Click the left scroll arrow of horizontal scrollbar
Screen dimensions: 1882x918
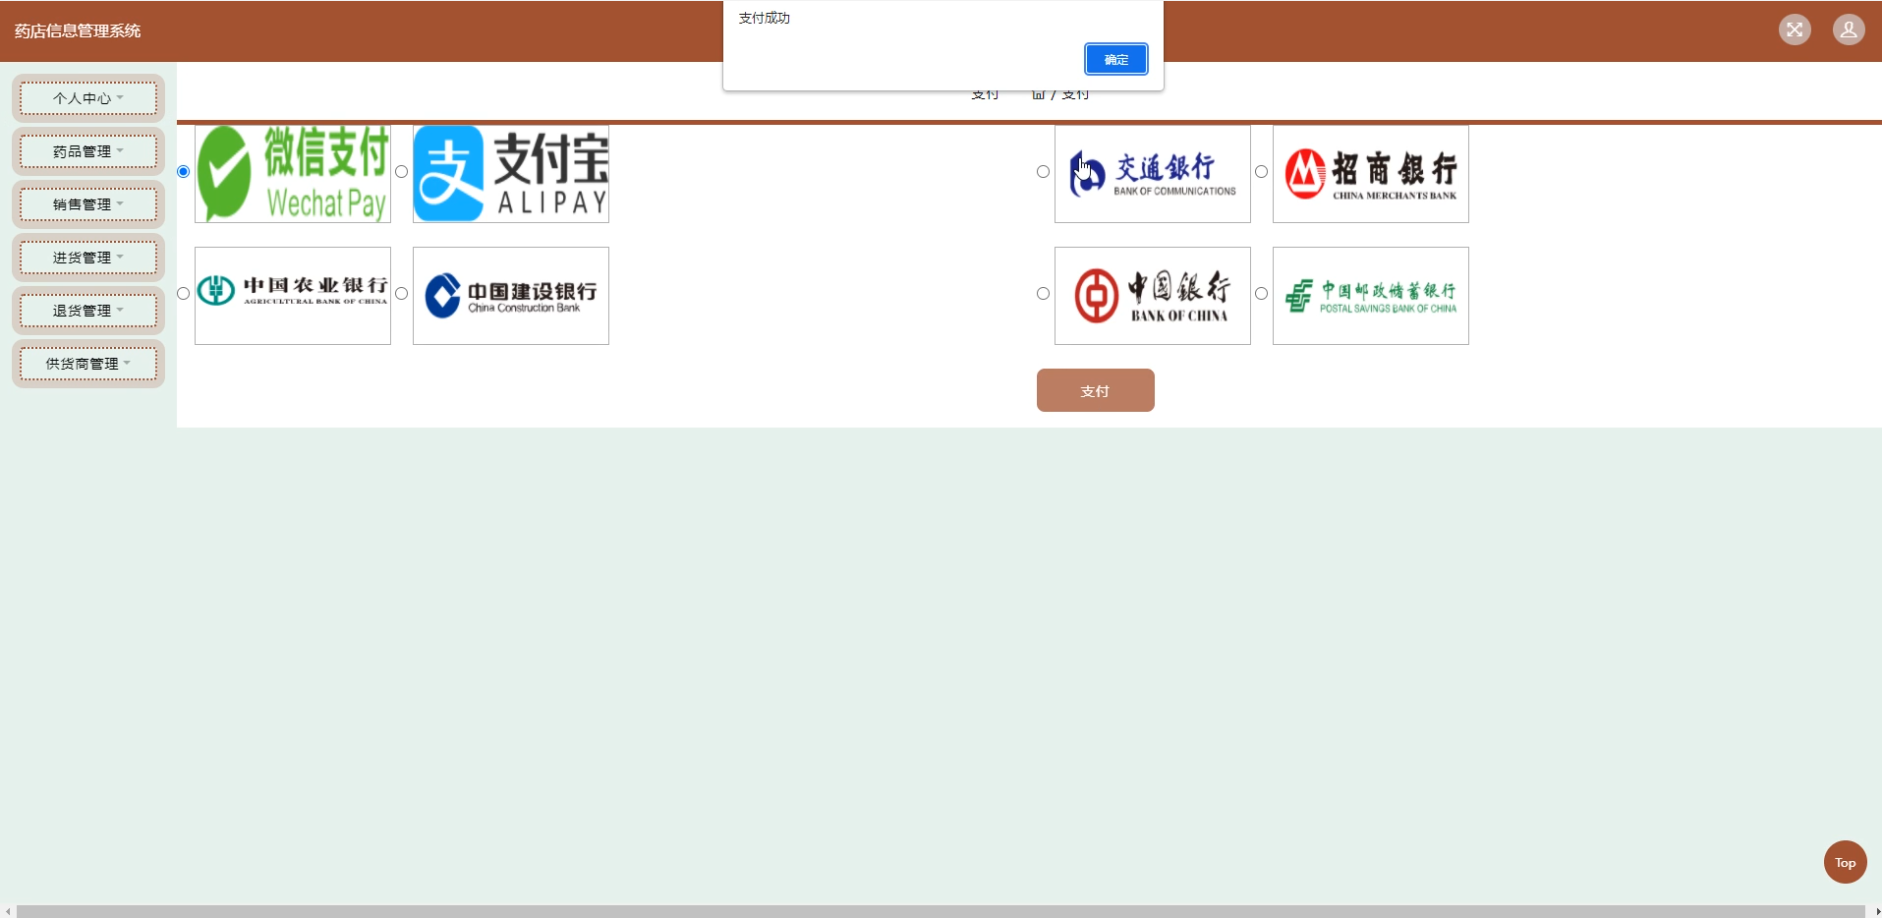click(x=7, y=911)
